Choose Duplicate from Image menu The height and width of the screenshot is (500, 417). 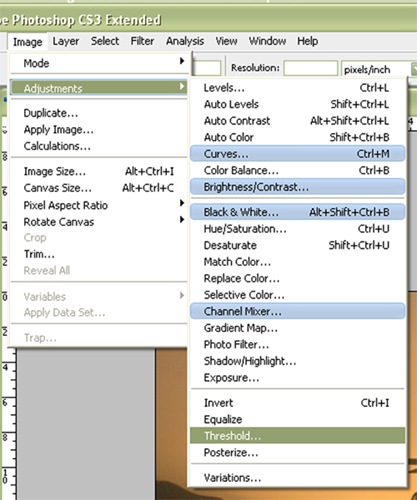[99, 113]
